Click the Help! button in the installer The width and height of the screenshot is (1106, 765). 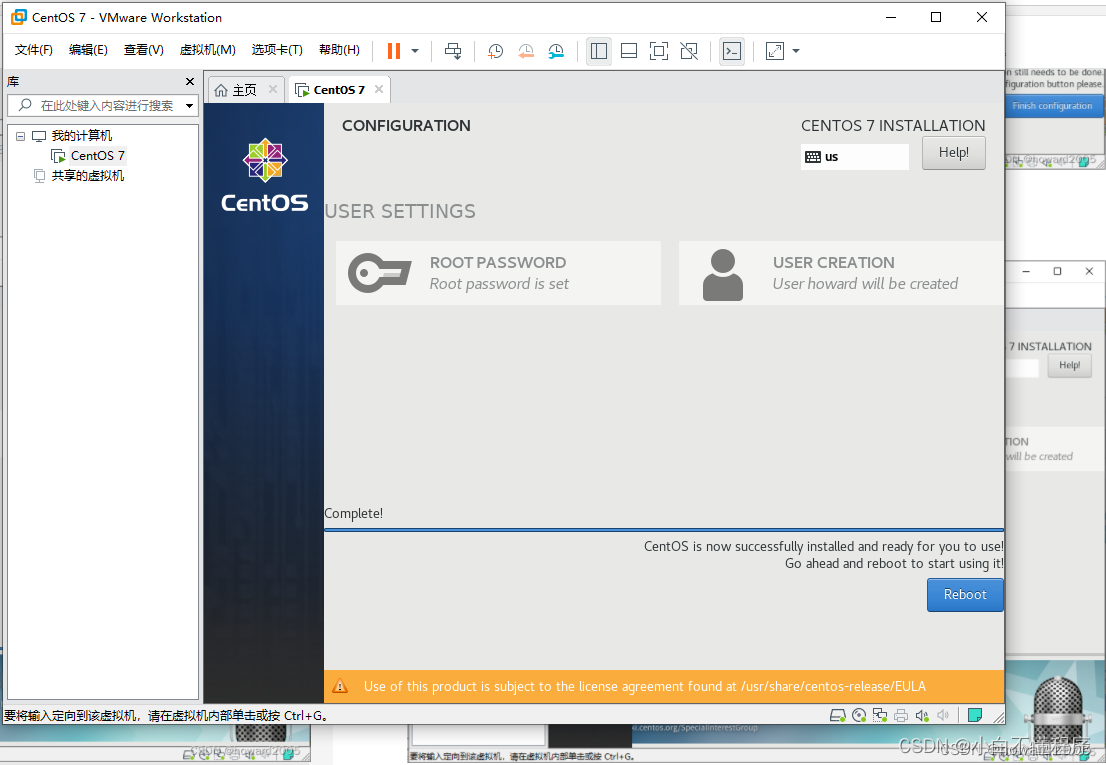click(x=954, y=153)
